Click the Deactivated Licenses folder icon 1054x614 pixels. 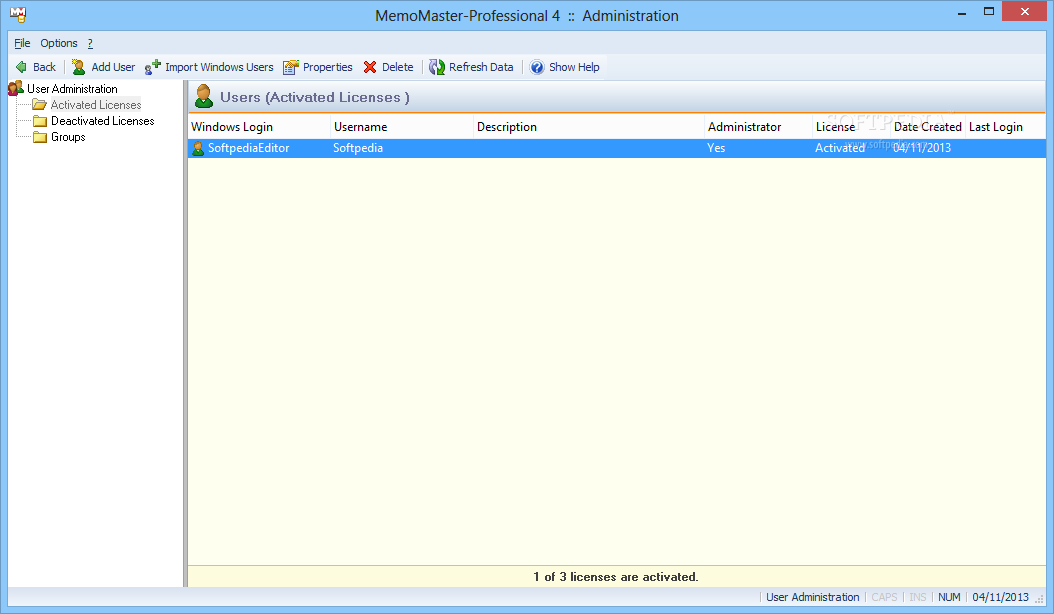[40, 121]
